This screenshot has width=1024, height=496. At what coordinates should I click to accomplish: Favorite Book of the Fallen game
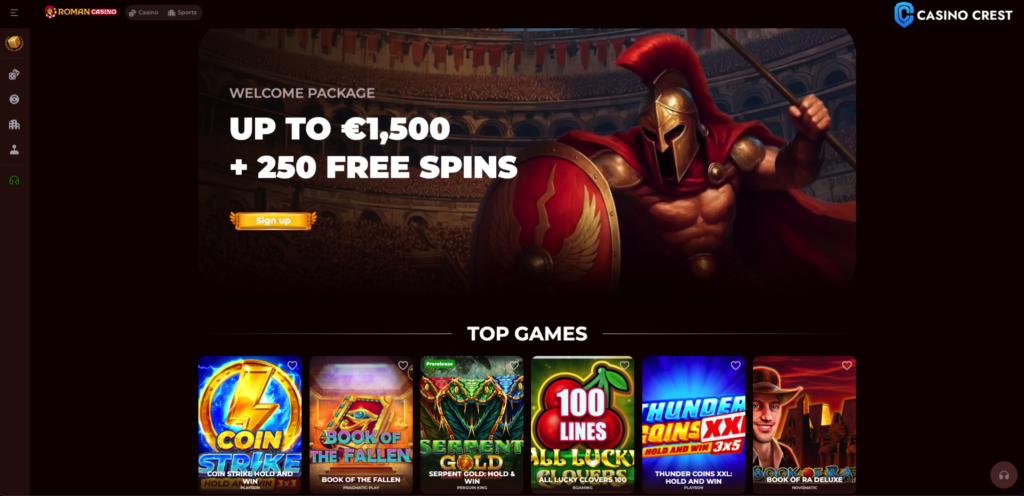tap(403, 365)
